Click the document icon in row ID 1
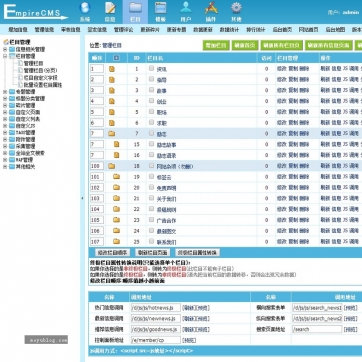The height and width of the screenshot is (362, 362). [112, 69]
